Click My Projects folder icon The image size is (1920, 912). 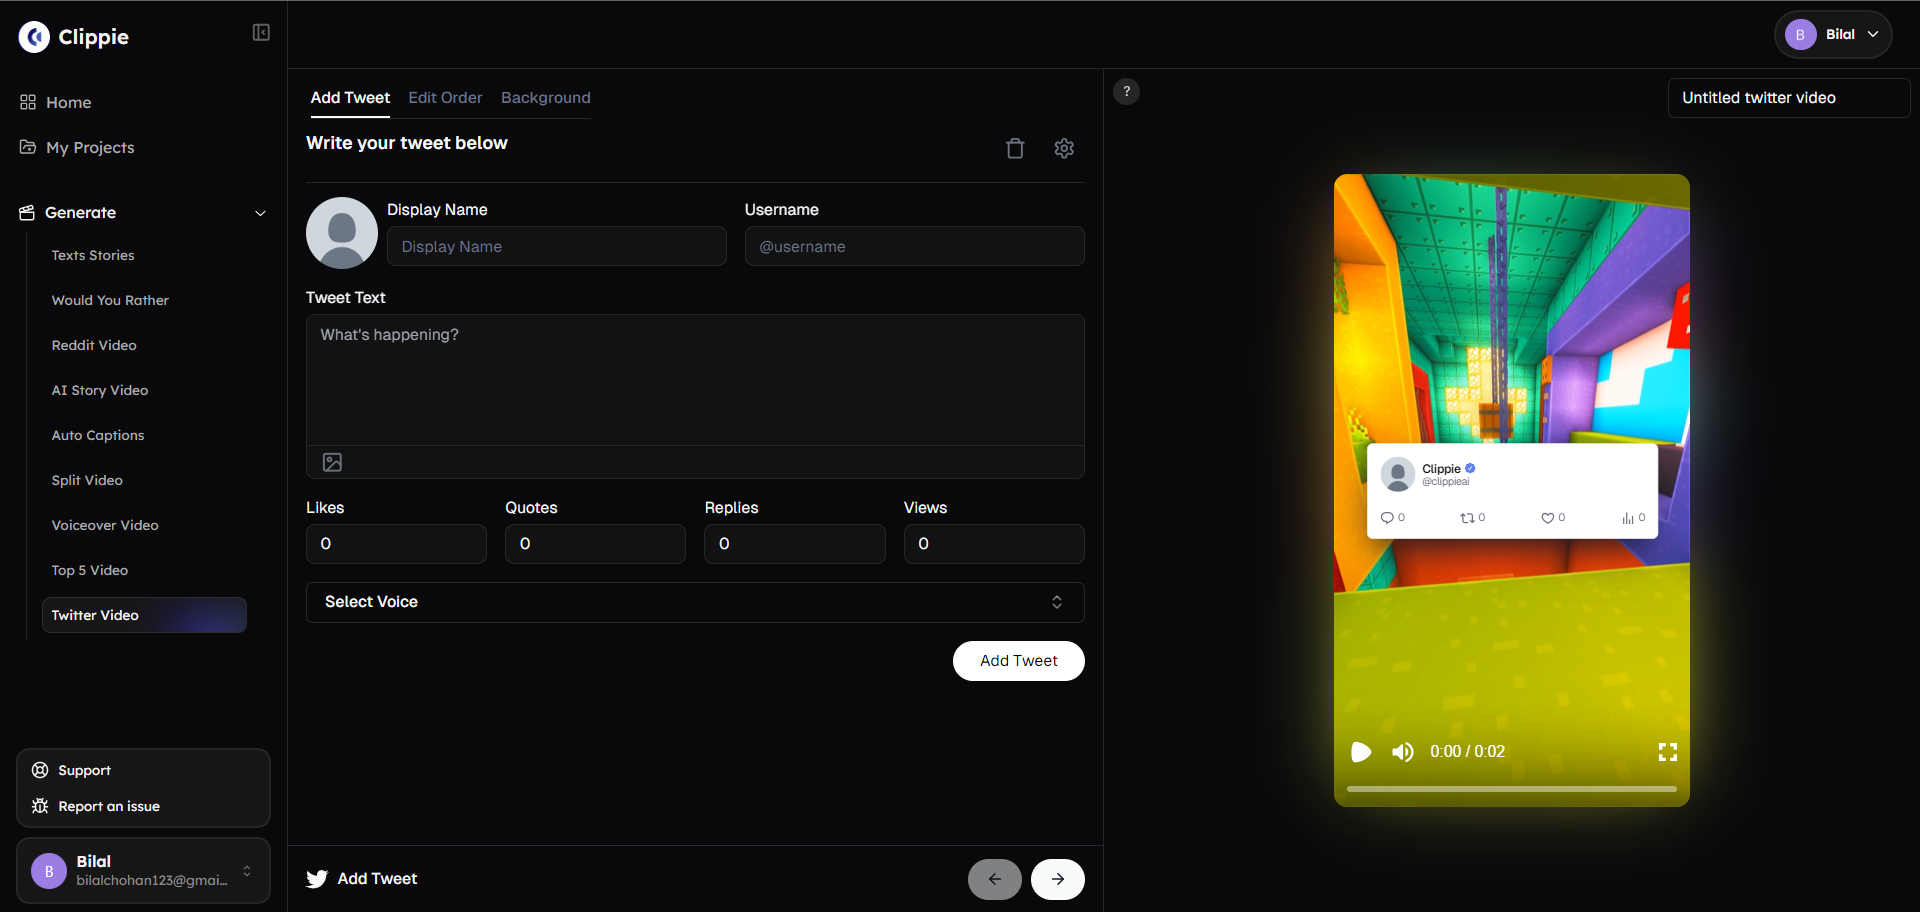click(28, 147)
